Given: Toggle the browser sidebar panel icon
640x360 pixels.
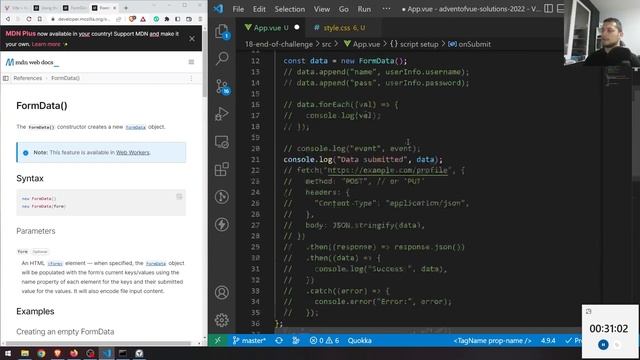Looking at the screenshot, I should click(x=178, y=19).
